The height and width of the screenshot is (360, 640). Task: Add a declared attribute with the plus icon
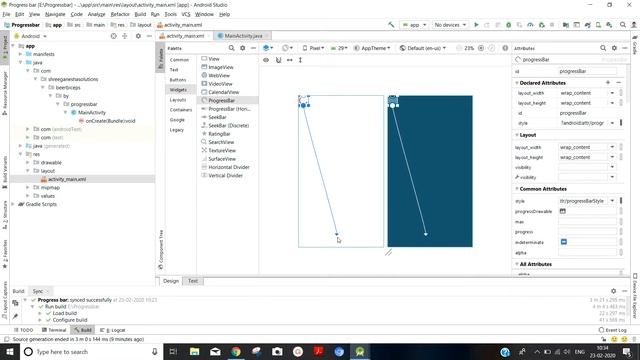[608, 82]
